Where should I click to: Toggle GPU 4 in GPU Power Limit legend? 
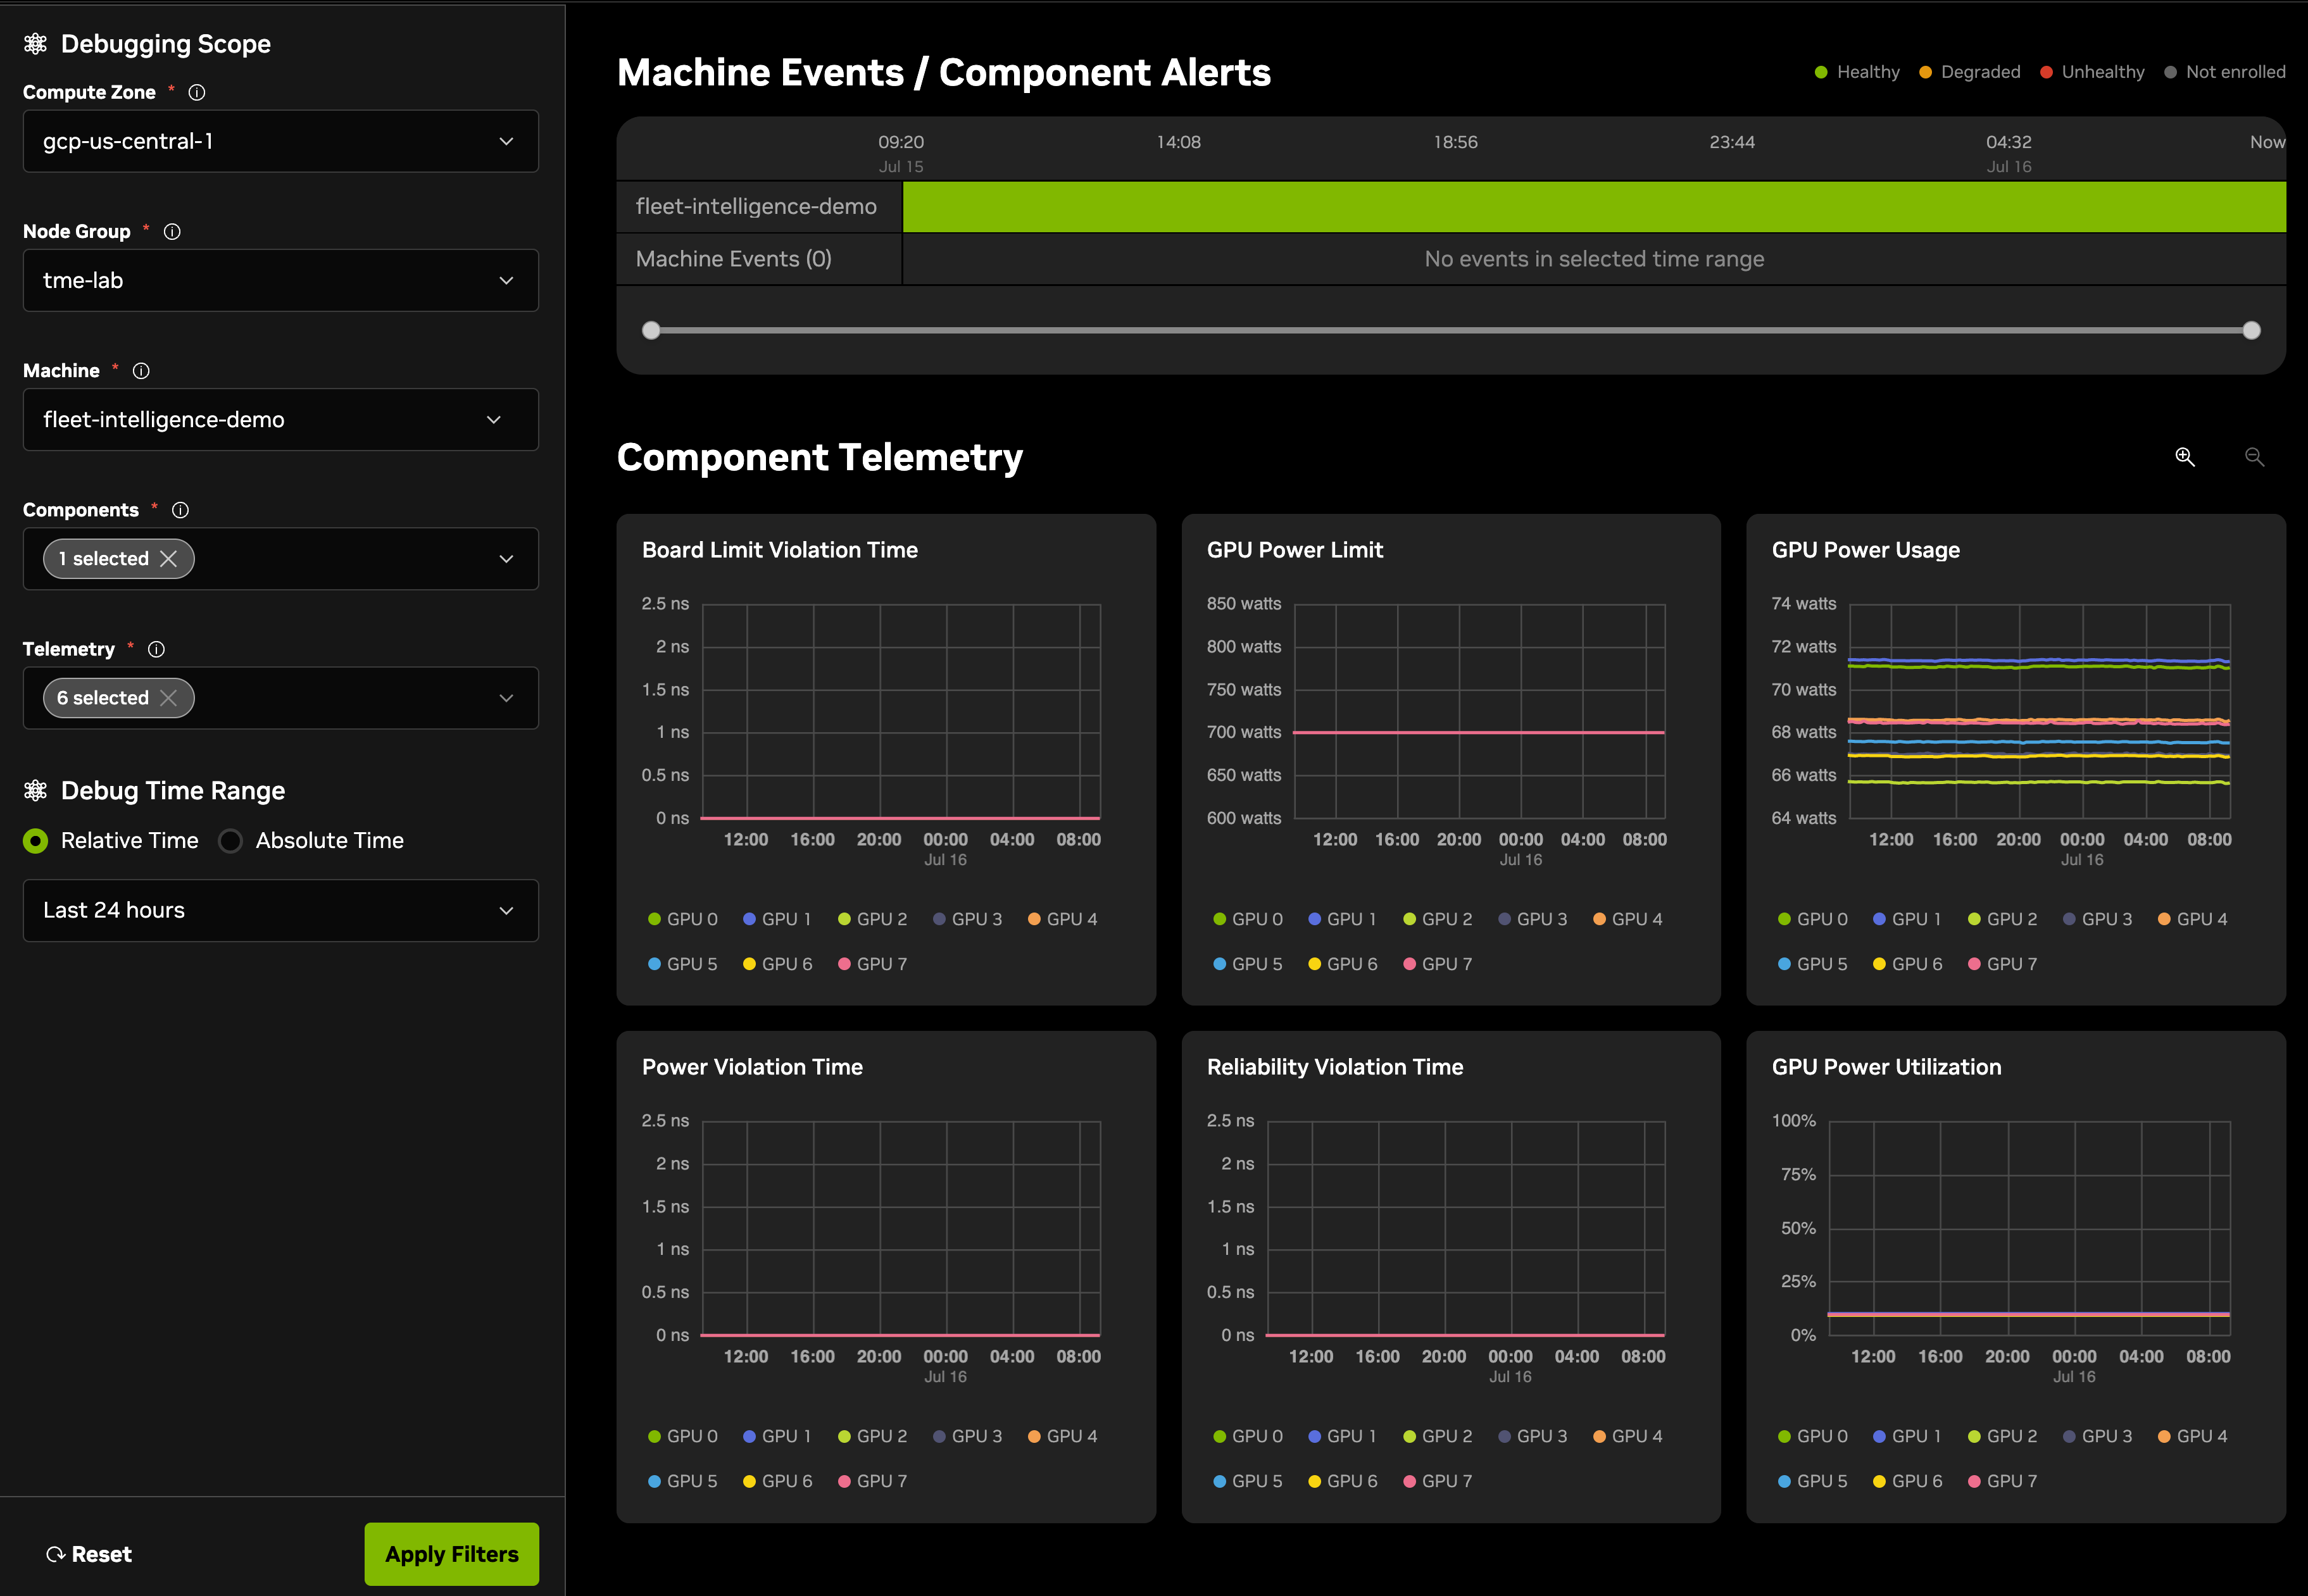point(1628,919)
